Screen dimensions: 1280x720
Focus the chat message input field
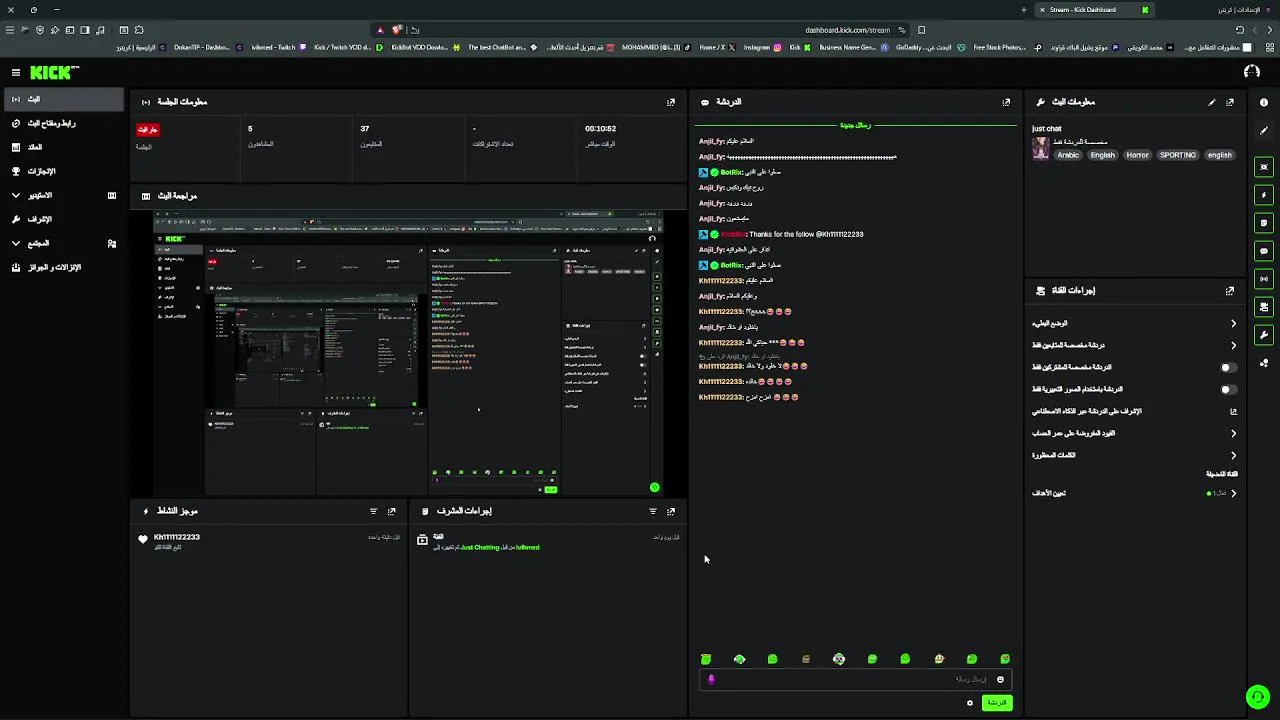(855, 679)
